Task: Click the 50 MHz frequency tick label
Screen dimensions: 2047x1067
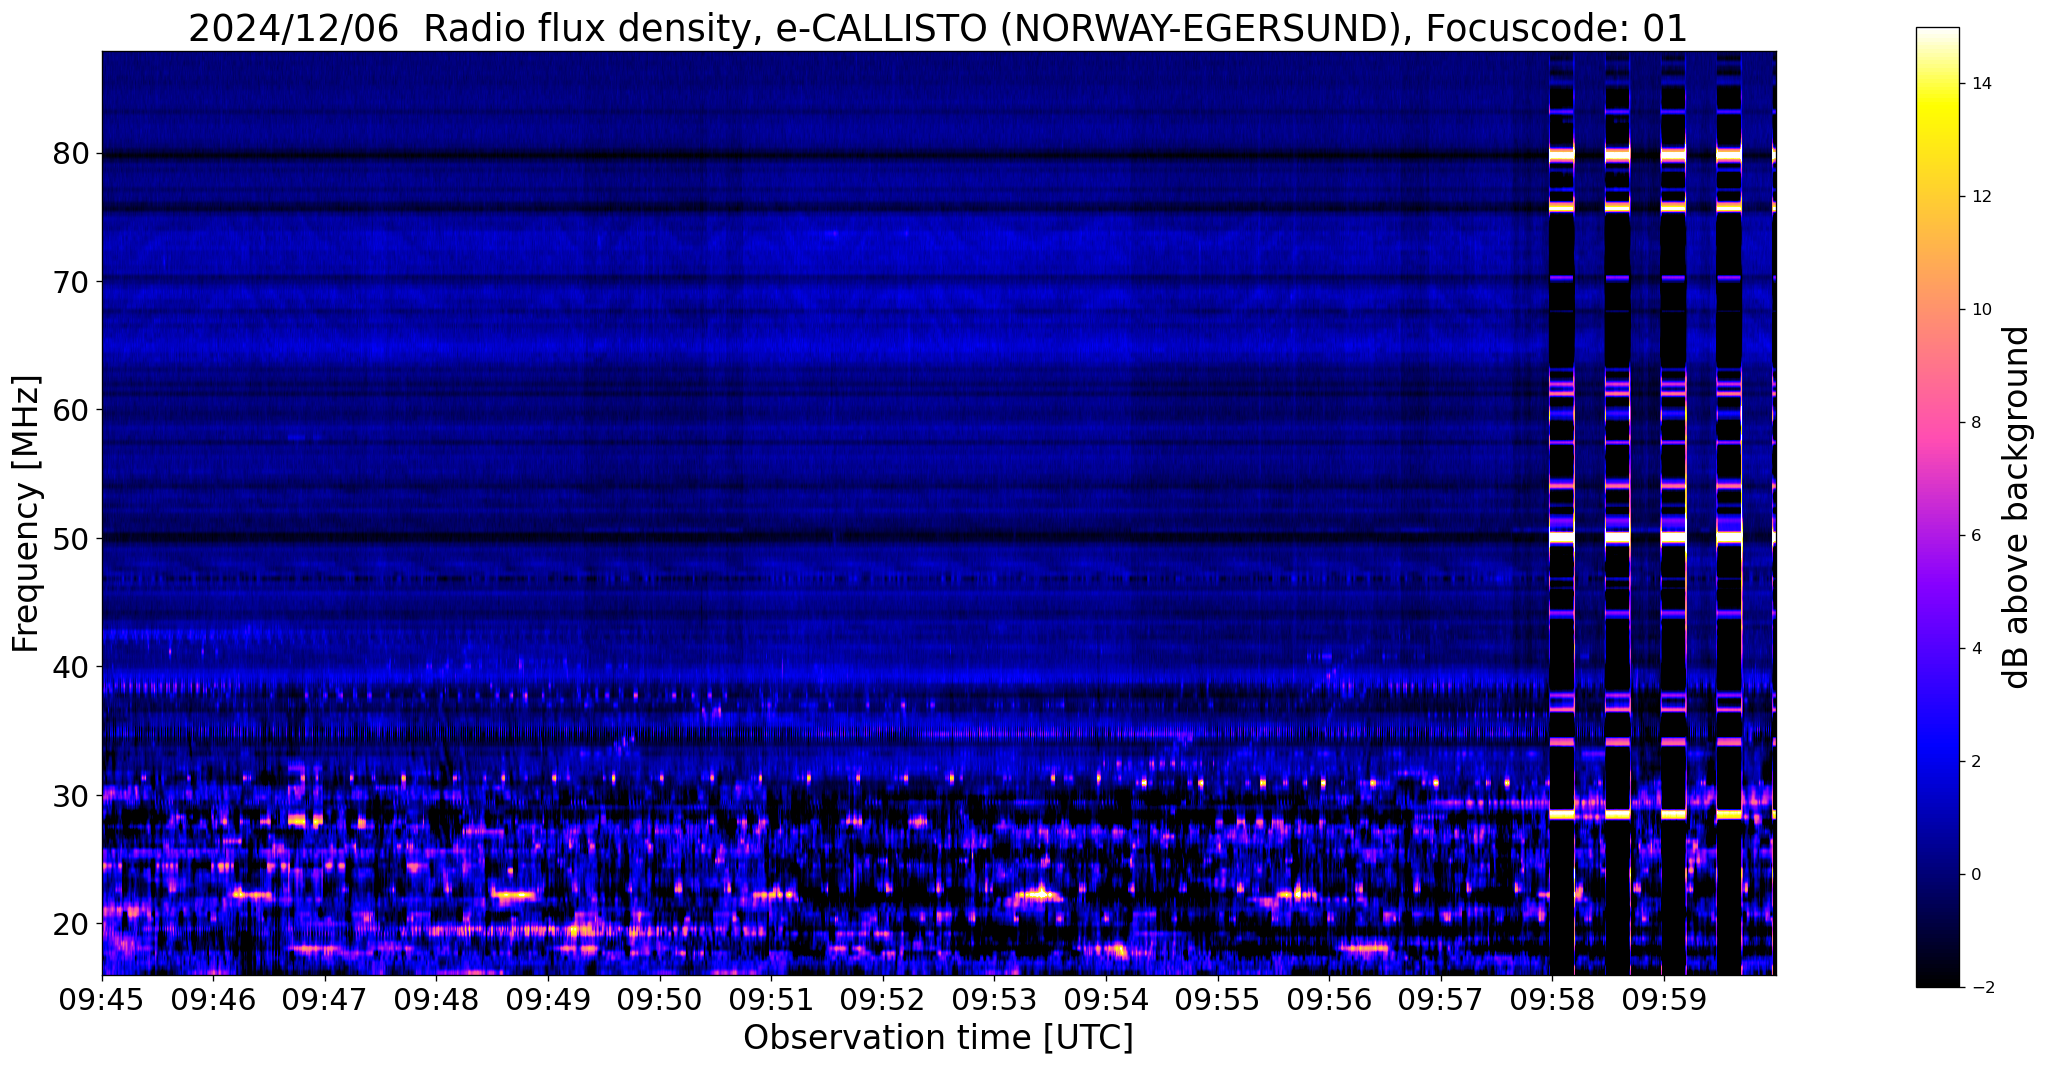Action: pos(72,538)
